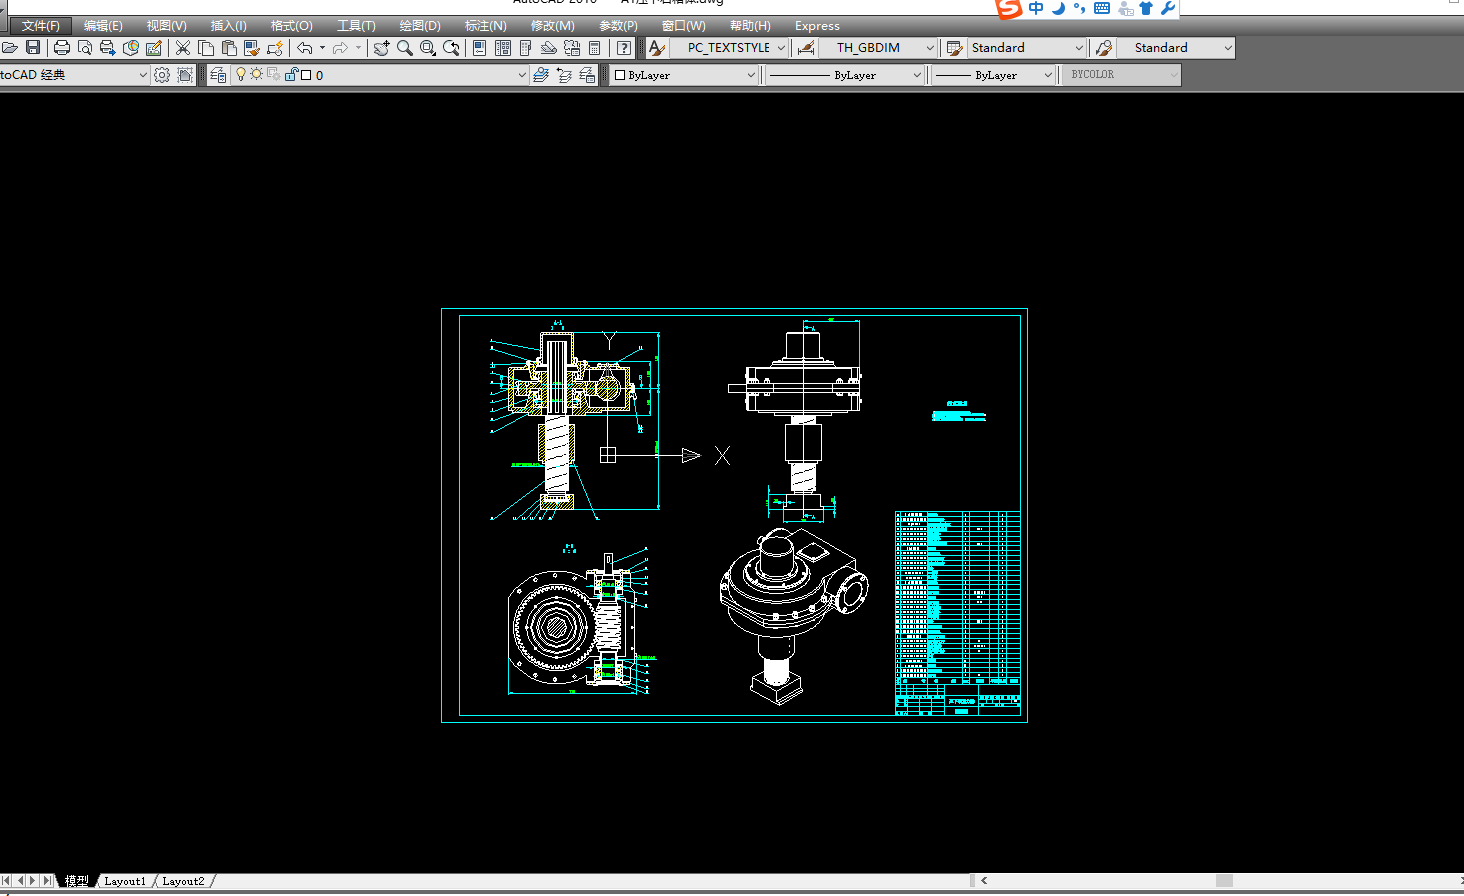Open the Properties palette

tap(480, 48)
